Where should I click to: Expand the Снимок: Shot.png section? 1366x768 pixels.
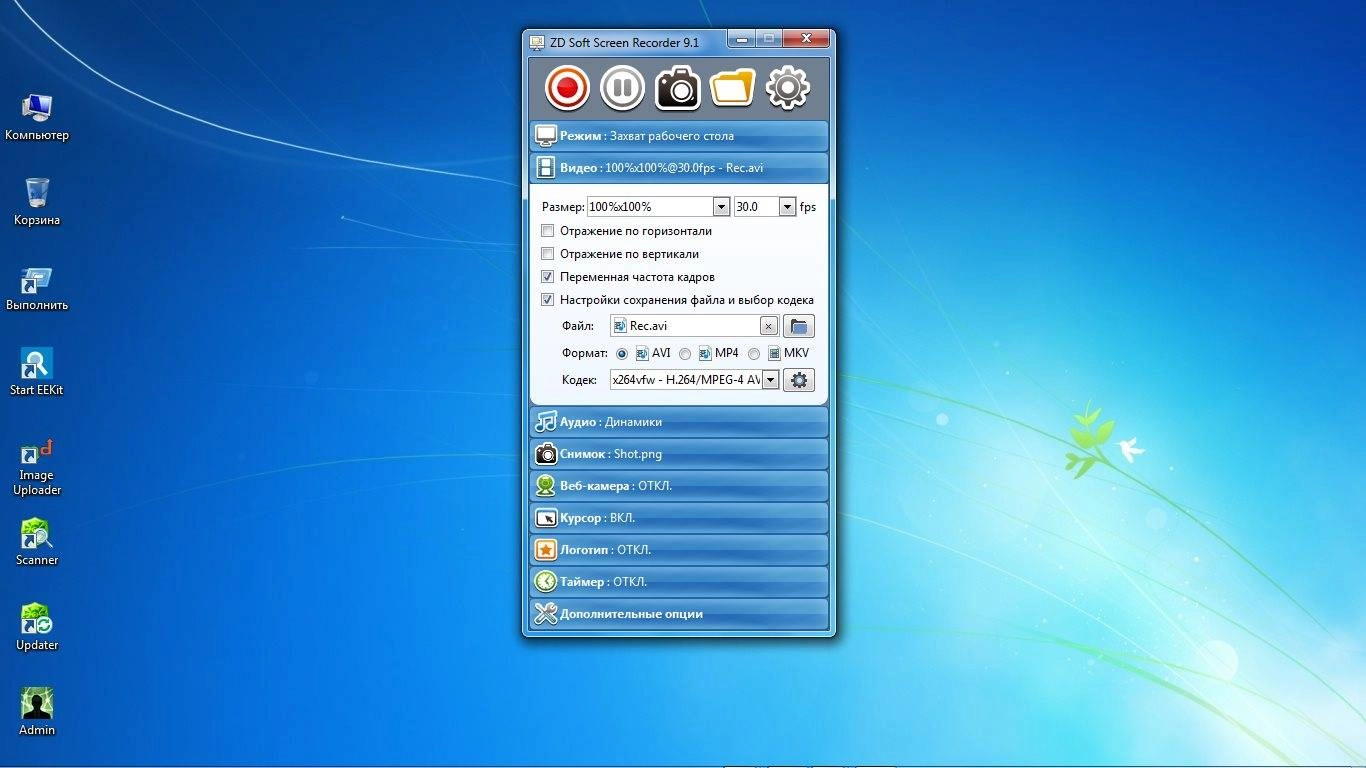pos(679,454)
